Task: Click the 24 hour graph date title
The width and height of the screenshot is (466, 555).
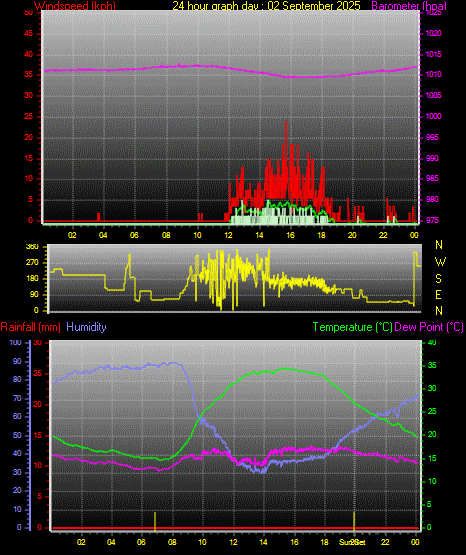Action: coord(266,5)
